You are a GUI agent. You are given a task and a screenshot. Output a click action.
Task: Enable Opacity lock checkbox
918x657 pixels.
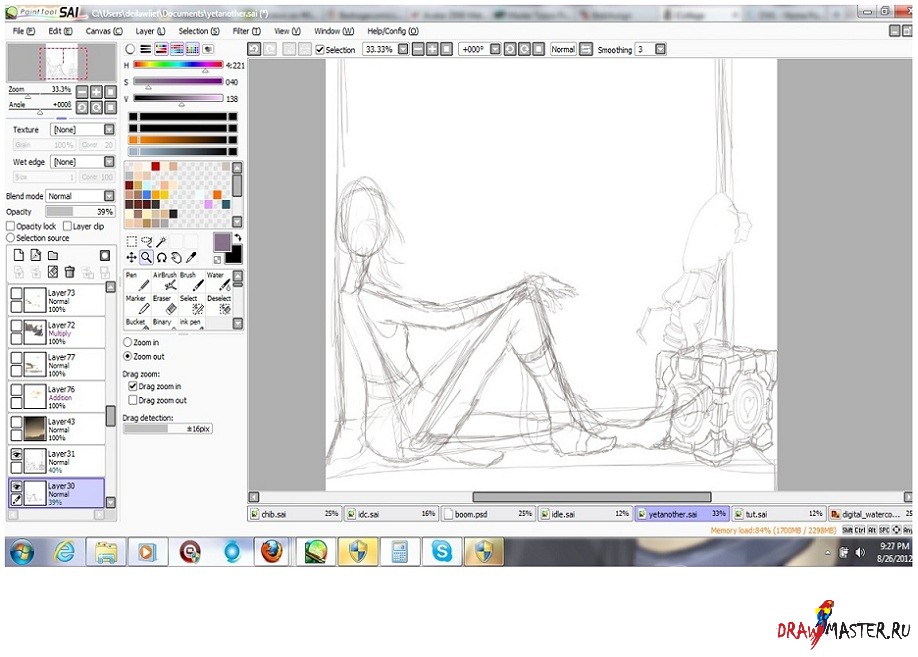pos(11,226)
